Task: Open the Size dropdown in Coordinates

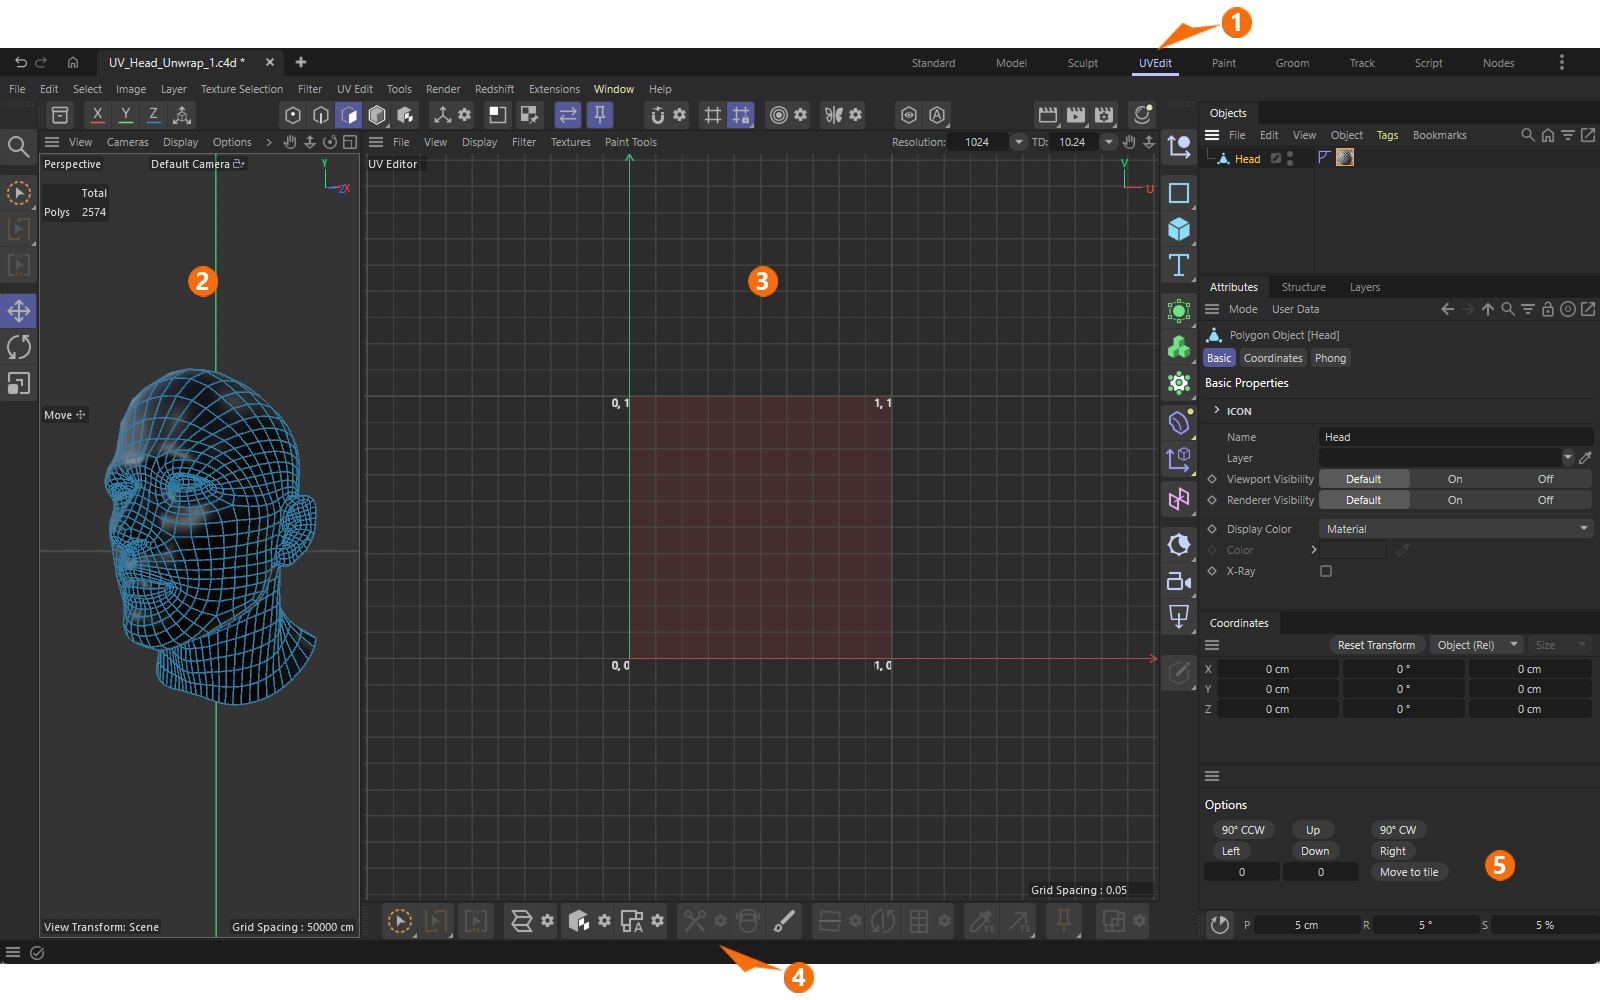Action: pyautogui.click(x=1560, y=645)
